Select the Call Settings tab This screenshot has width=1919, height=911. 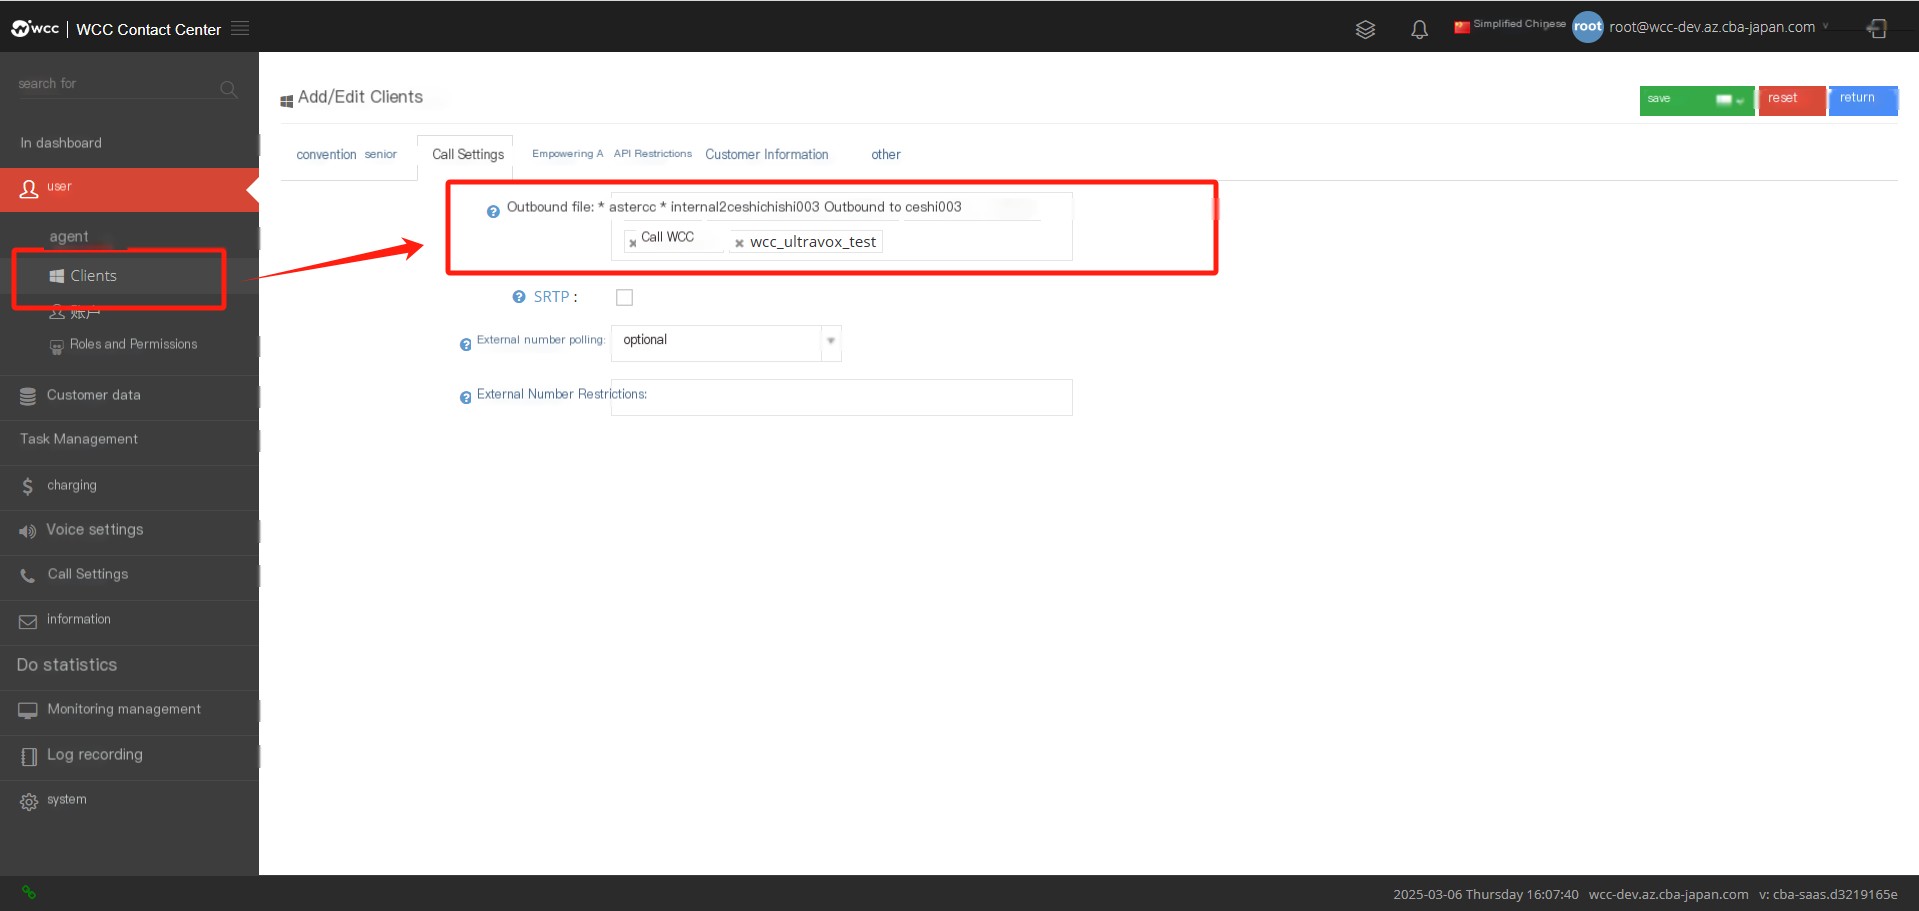468,155
